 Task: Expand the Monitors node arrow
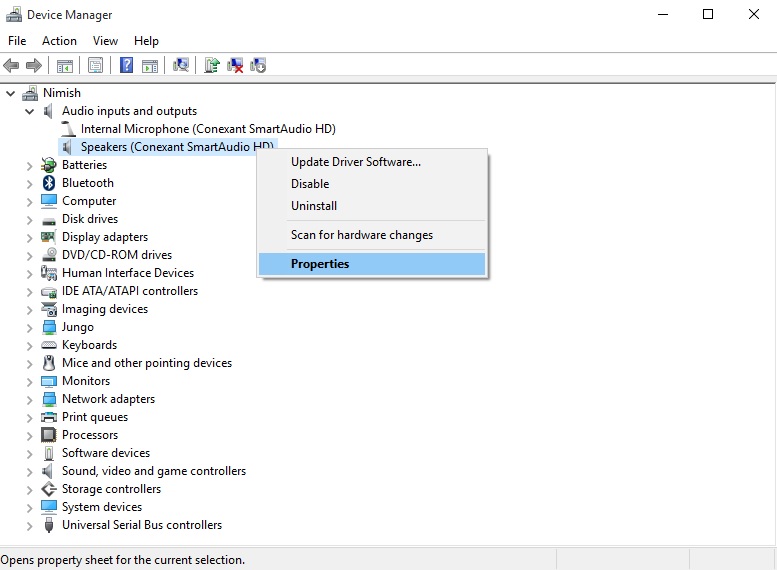(29, 382)
